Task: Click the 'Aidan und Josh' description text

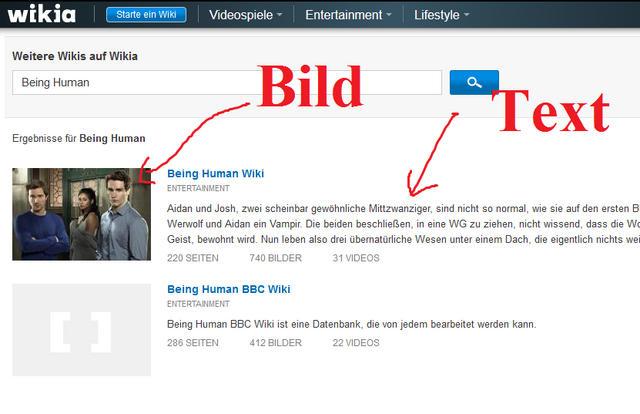Action: [403, 224]
